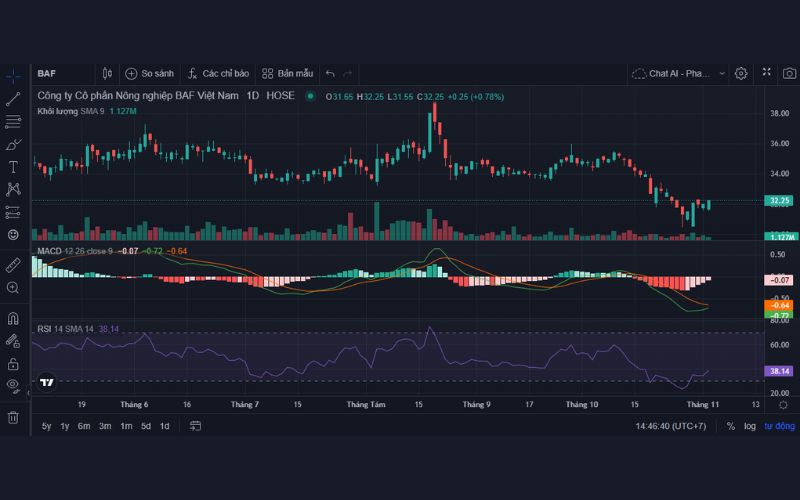Select the text annotation tool

(13, 167)
